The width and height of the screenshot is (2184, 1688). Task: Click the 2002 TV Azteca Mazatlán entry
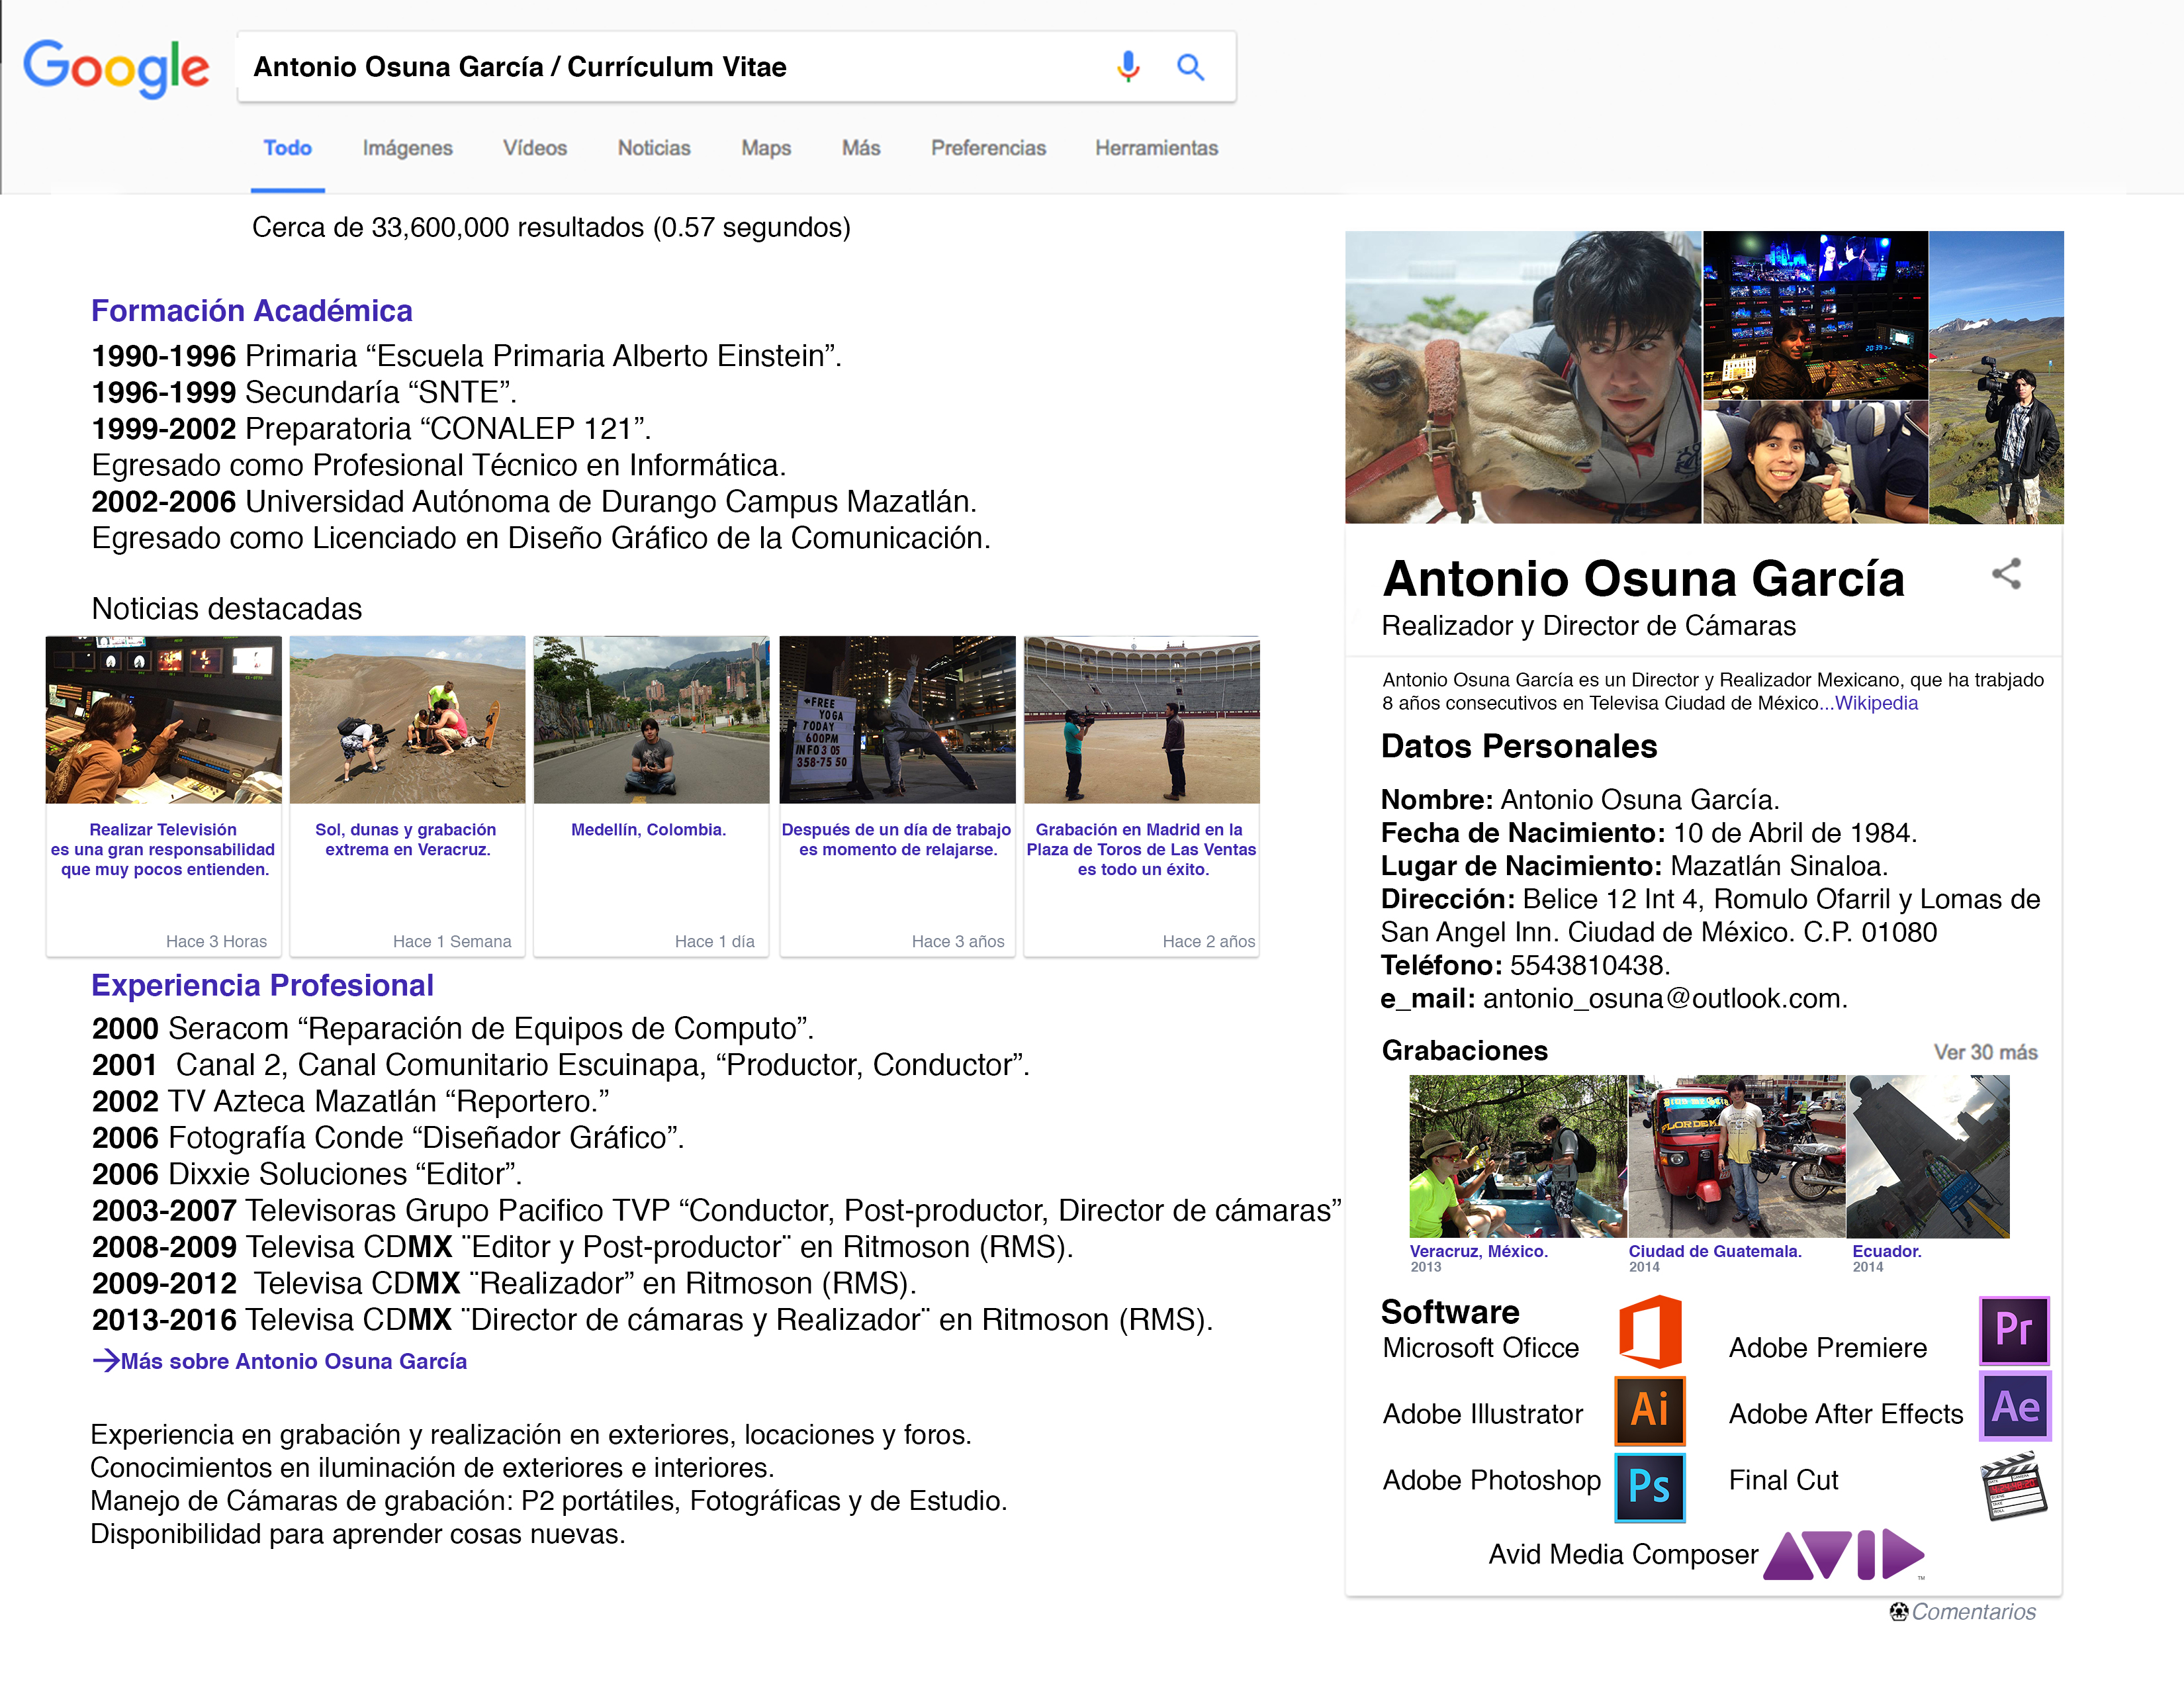[x=351, y=1101]
